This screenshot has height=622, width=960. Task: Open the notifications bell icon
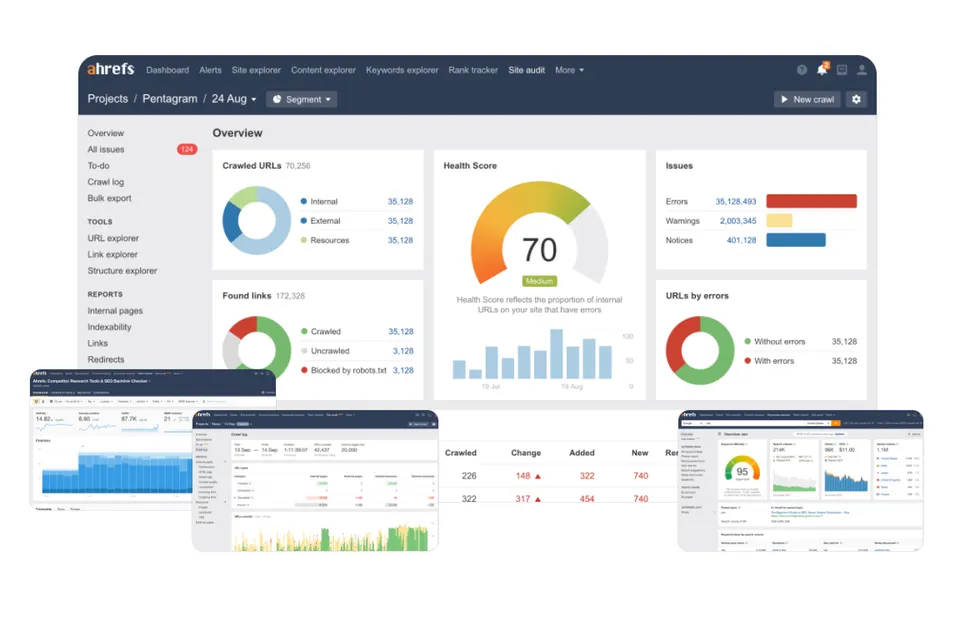click(x=822, y=69)
